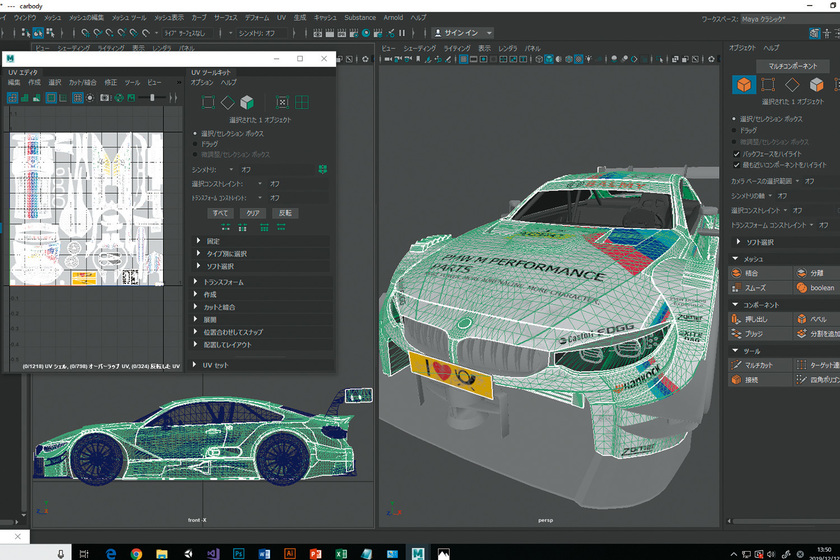Click the camera snapshot icon in UV Editor toolbar
This screenshot has width=840, height=560.
[x=105, y=98]
